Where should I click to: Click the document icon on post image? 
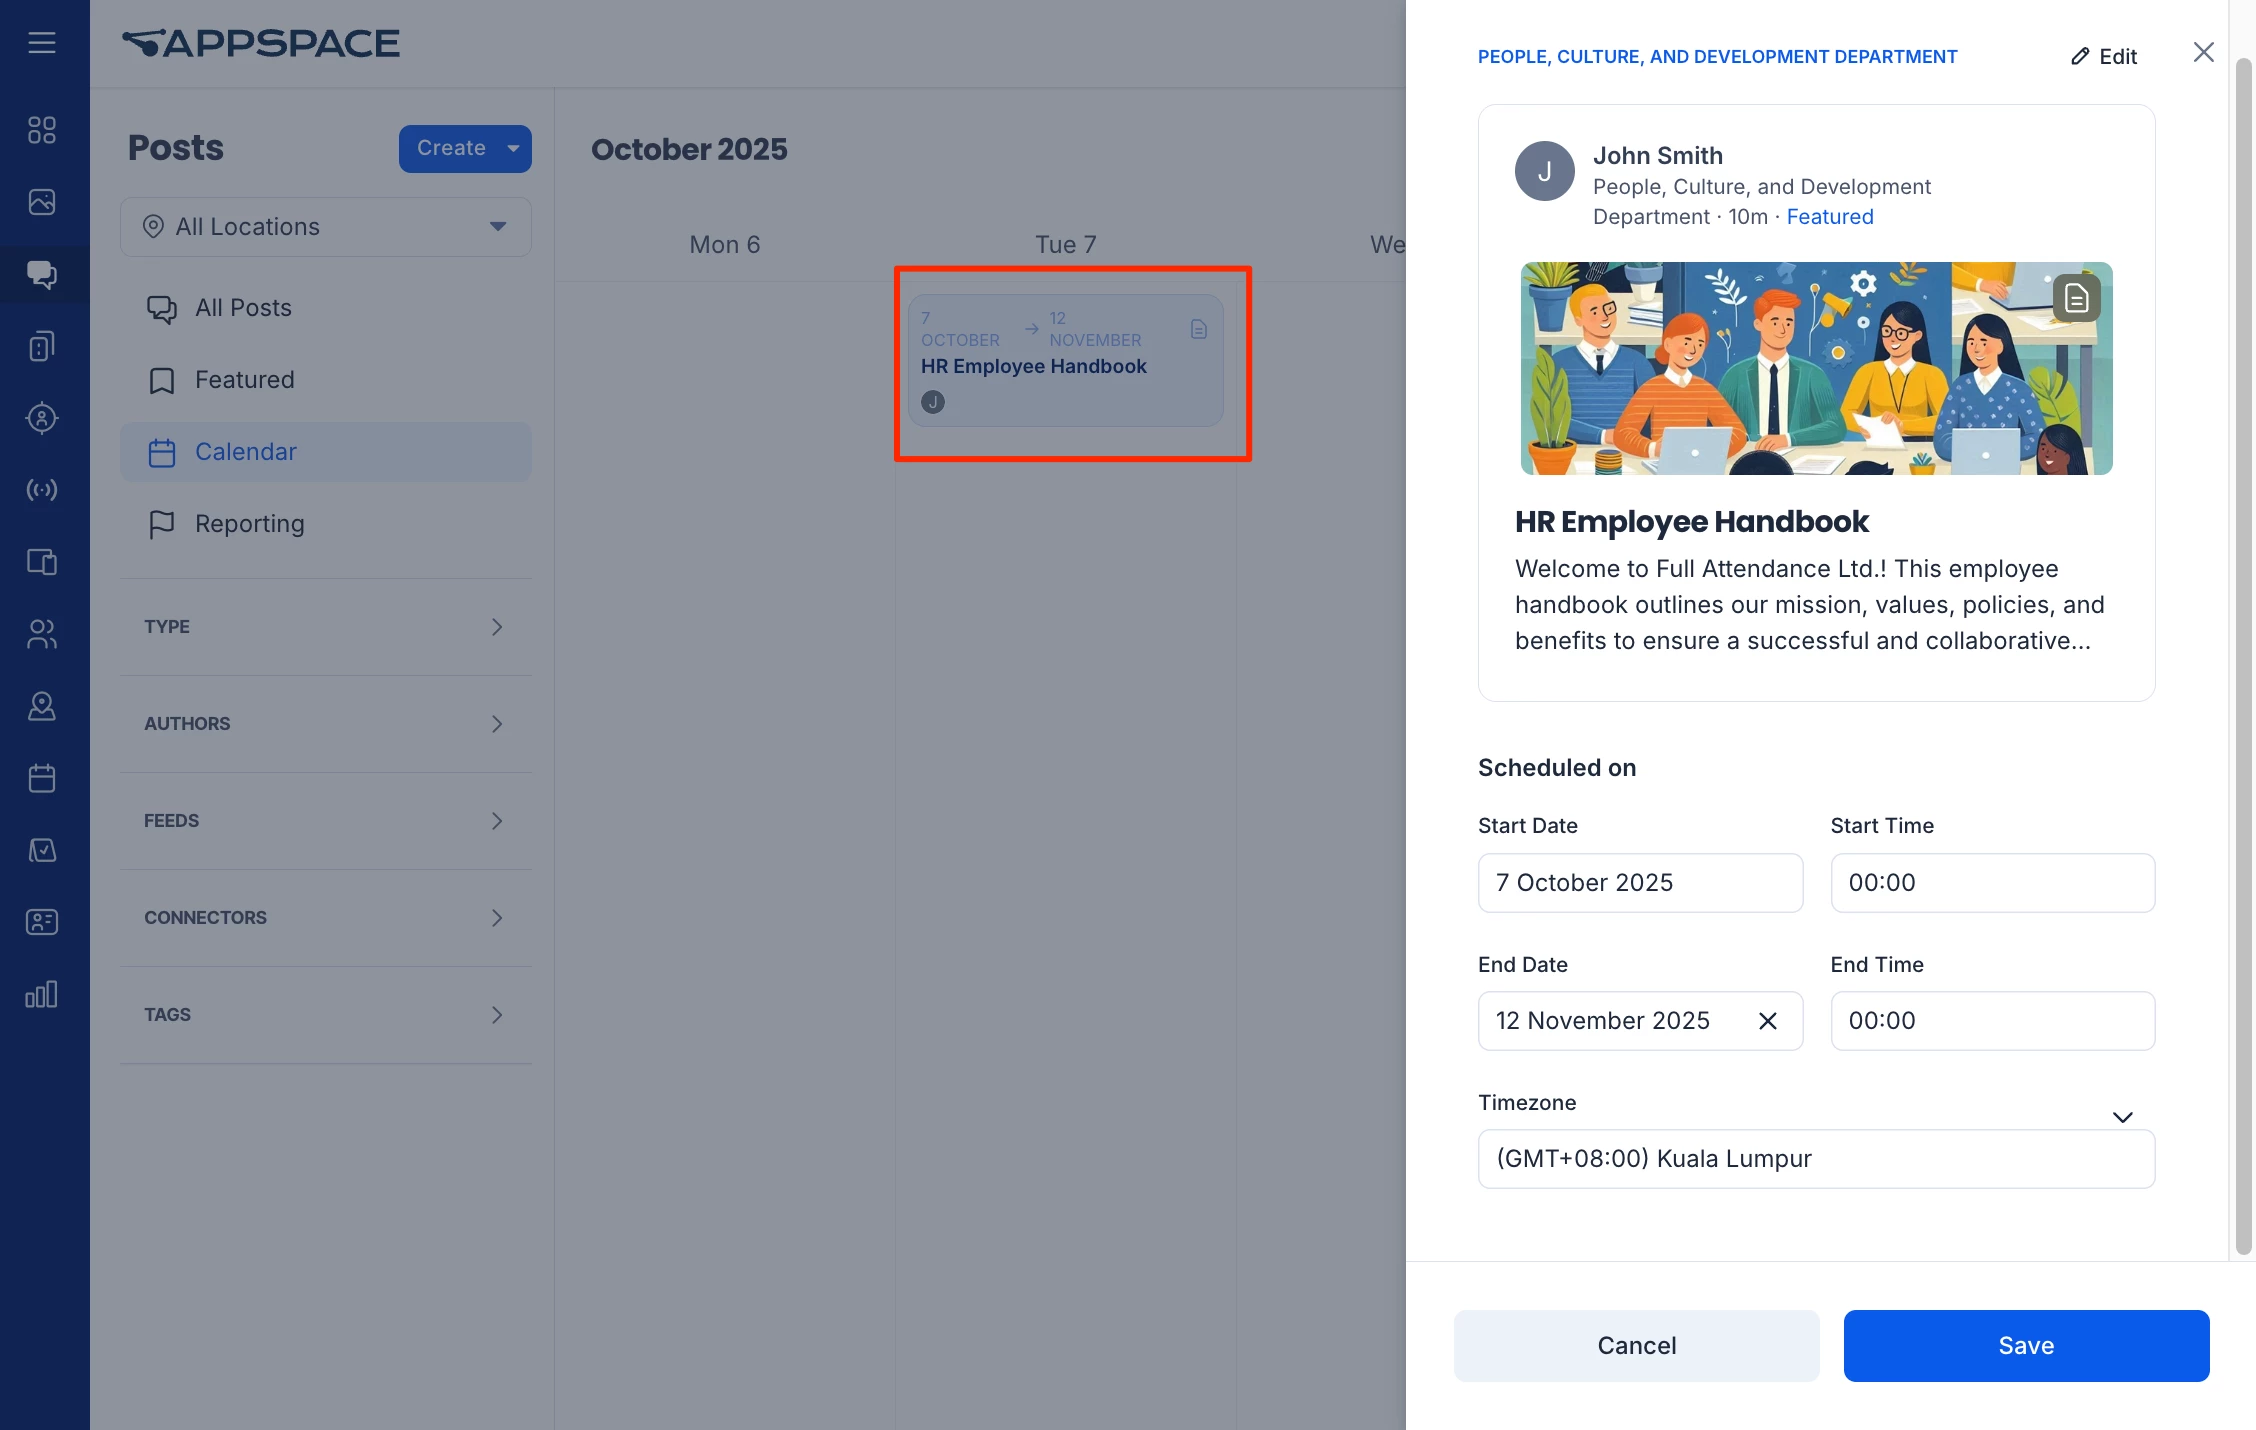(2076, 298)
